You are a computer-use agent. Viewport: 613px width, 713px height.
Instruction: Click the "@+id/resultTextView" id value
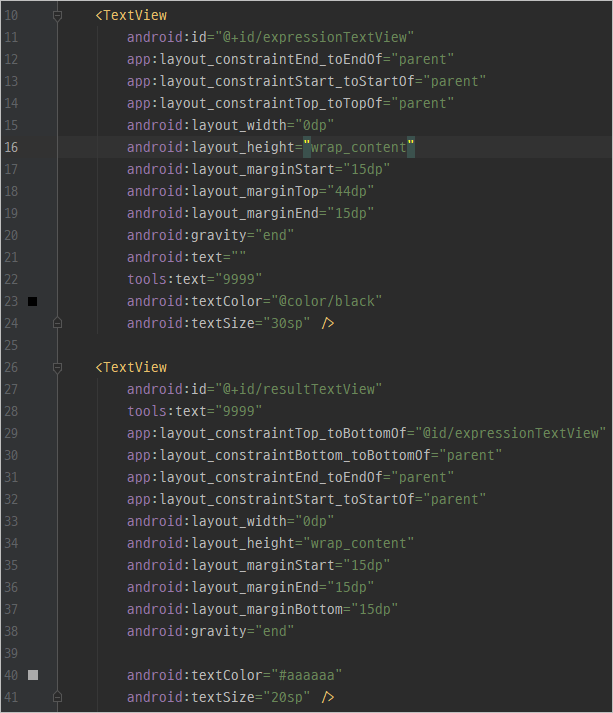(x=298, y=389)
